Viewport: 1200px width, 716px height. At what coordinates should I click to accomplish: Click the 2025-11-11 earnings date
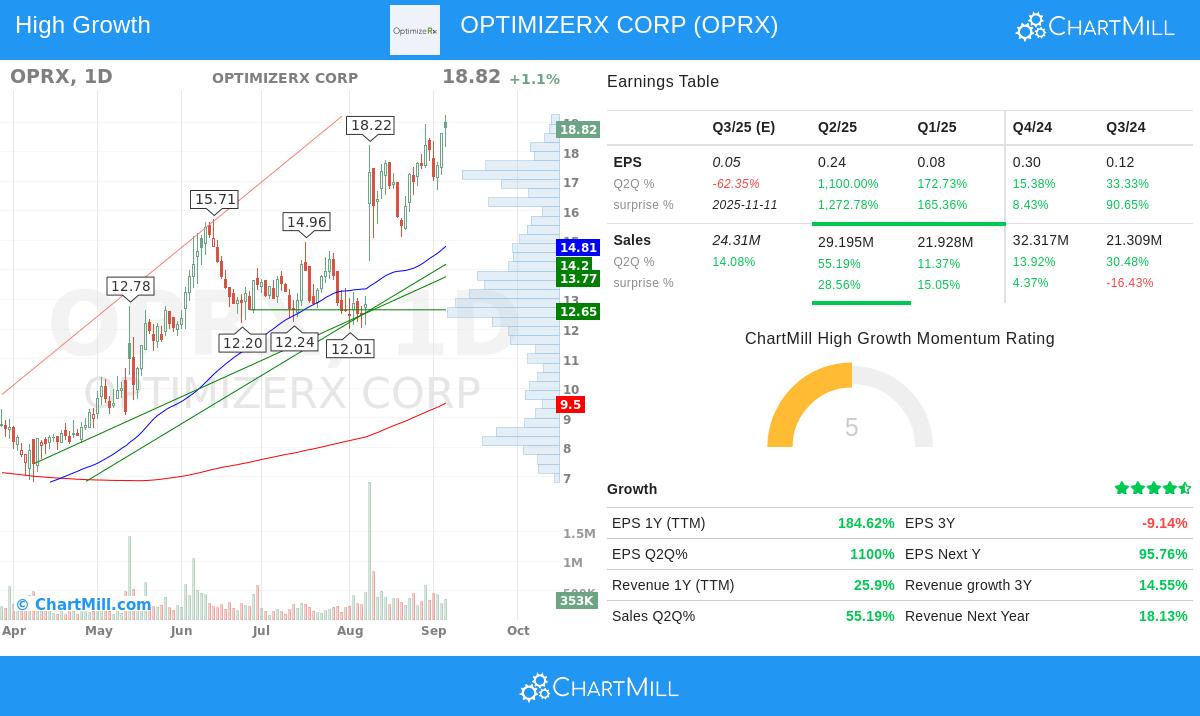pyautogui.click(x=745, y=205)
